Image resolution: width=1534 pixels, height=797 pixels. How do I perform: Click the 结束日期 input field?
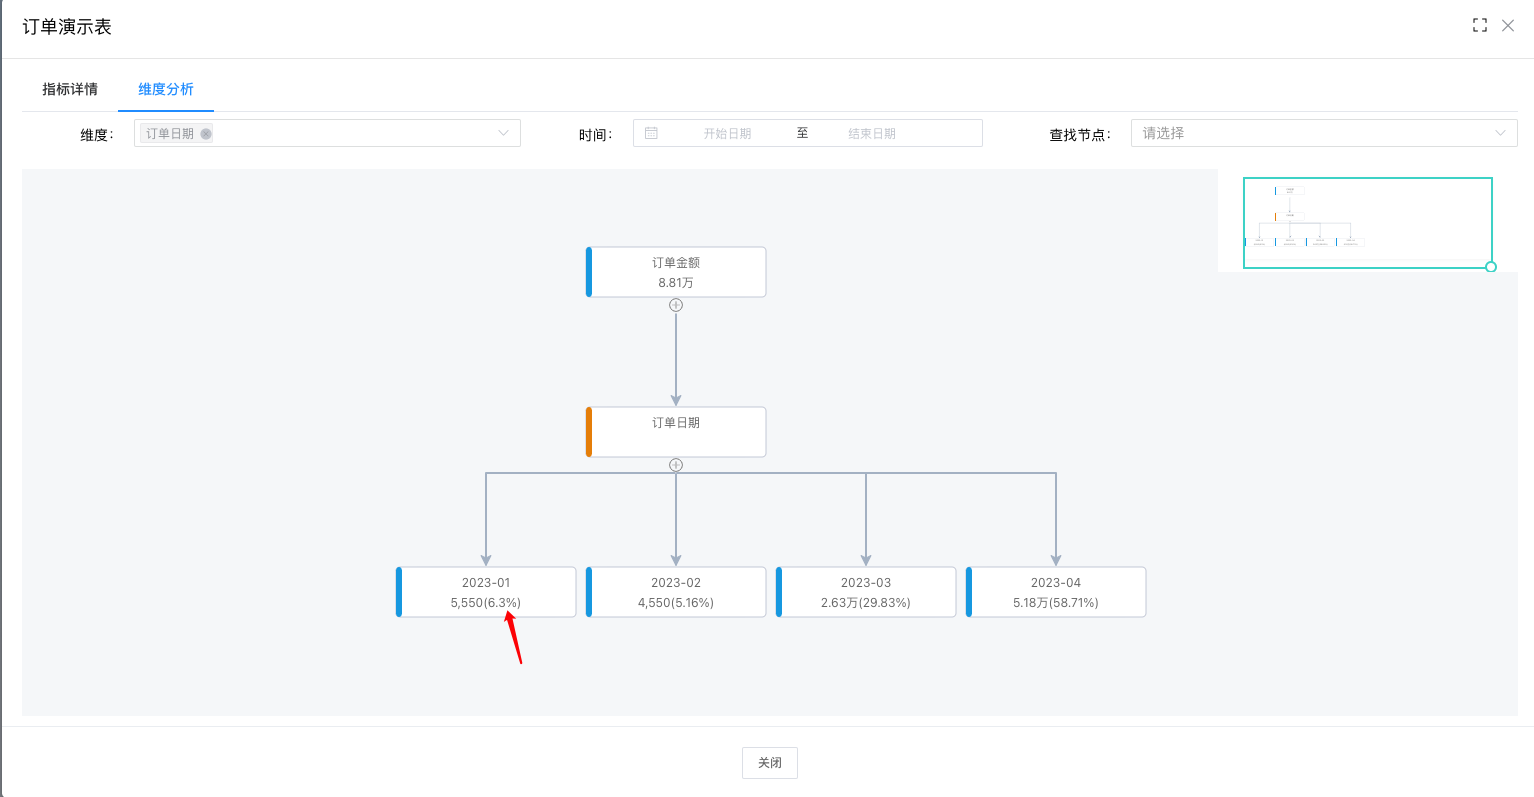872,133
